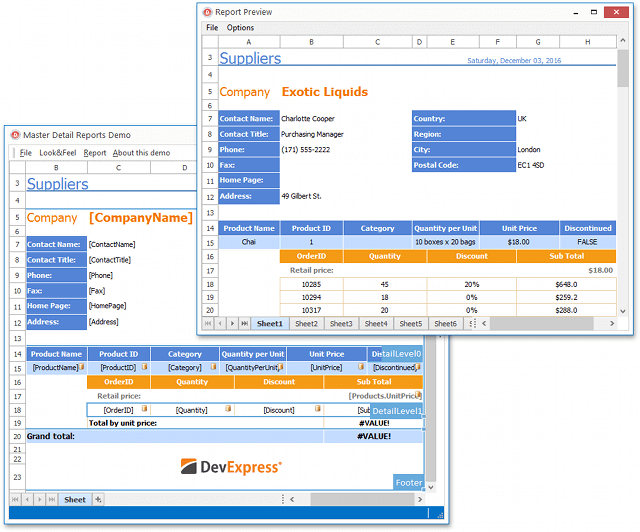
Task: Click the Master Detail Reports Demo app icon
Action: pos(15,135)
